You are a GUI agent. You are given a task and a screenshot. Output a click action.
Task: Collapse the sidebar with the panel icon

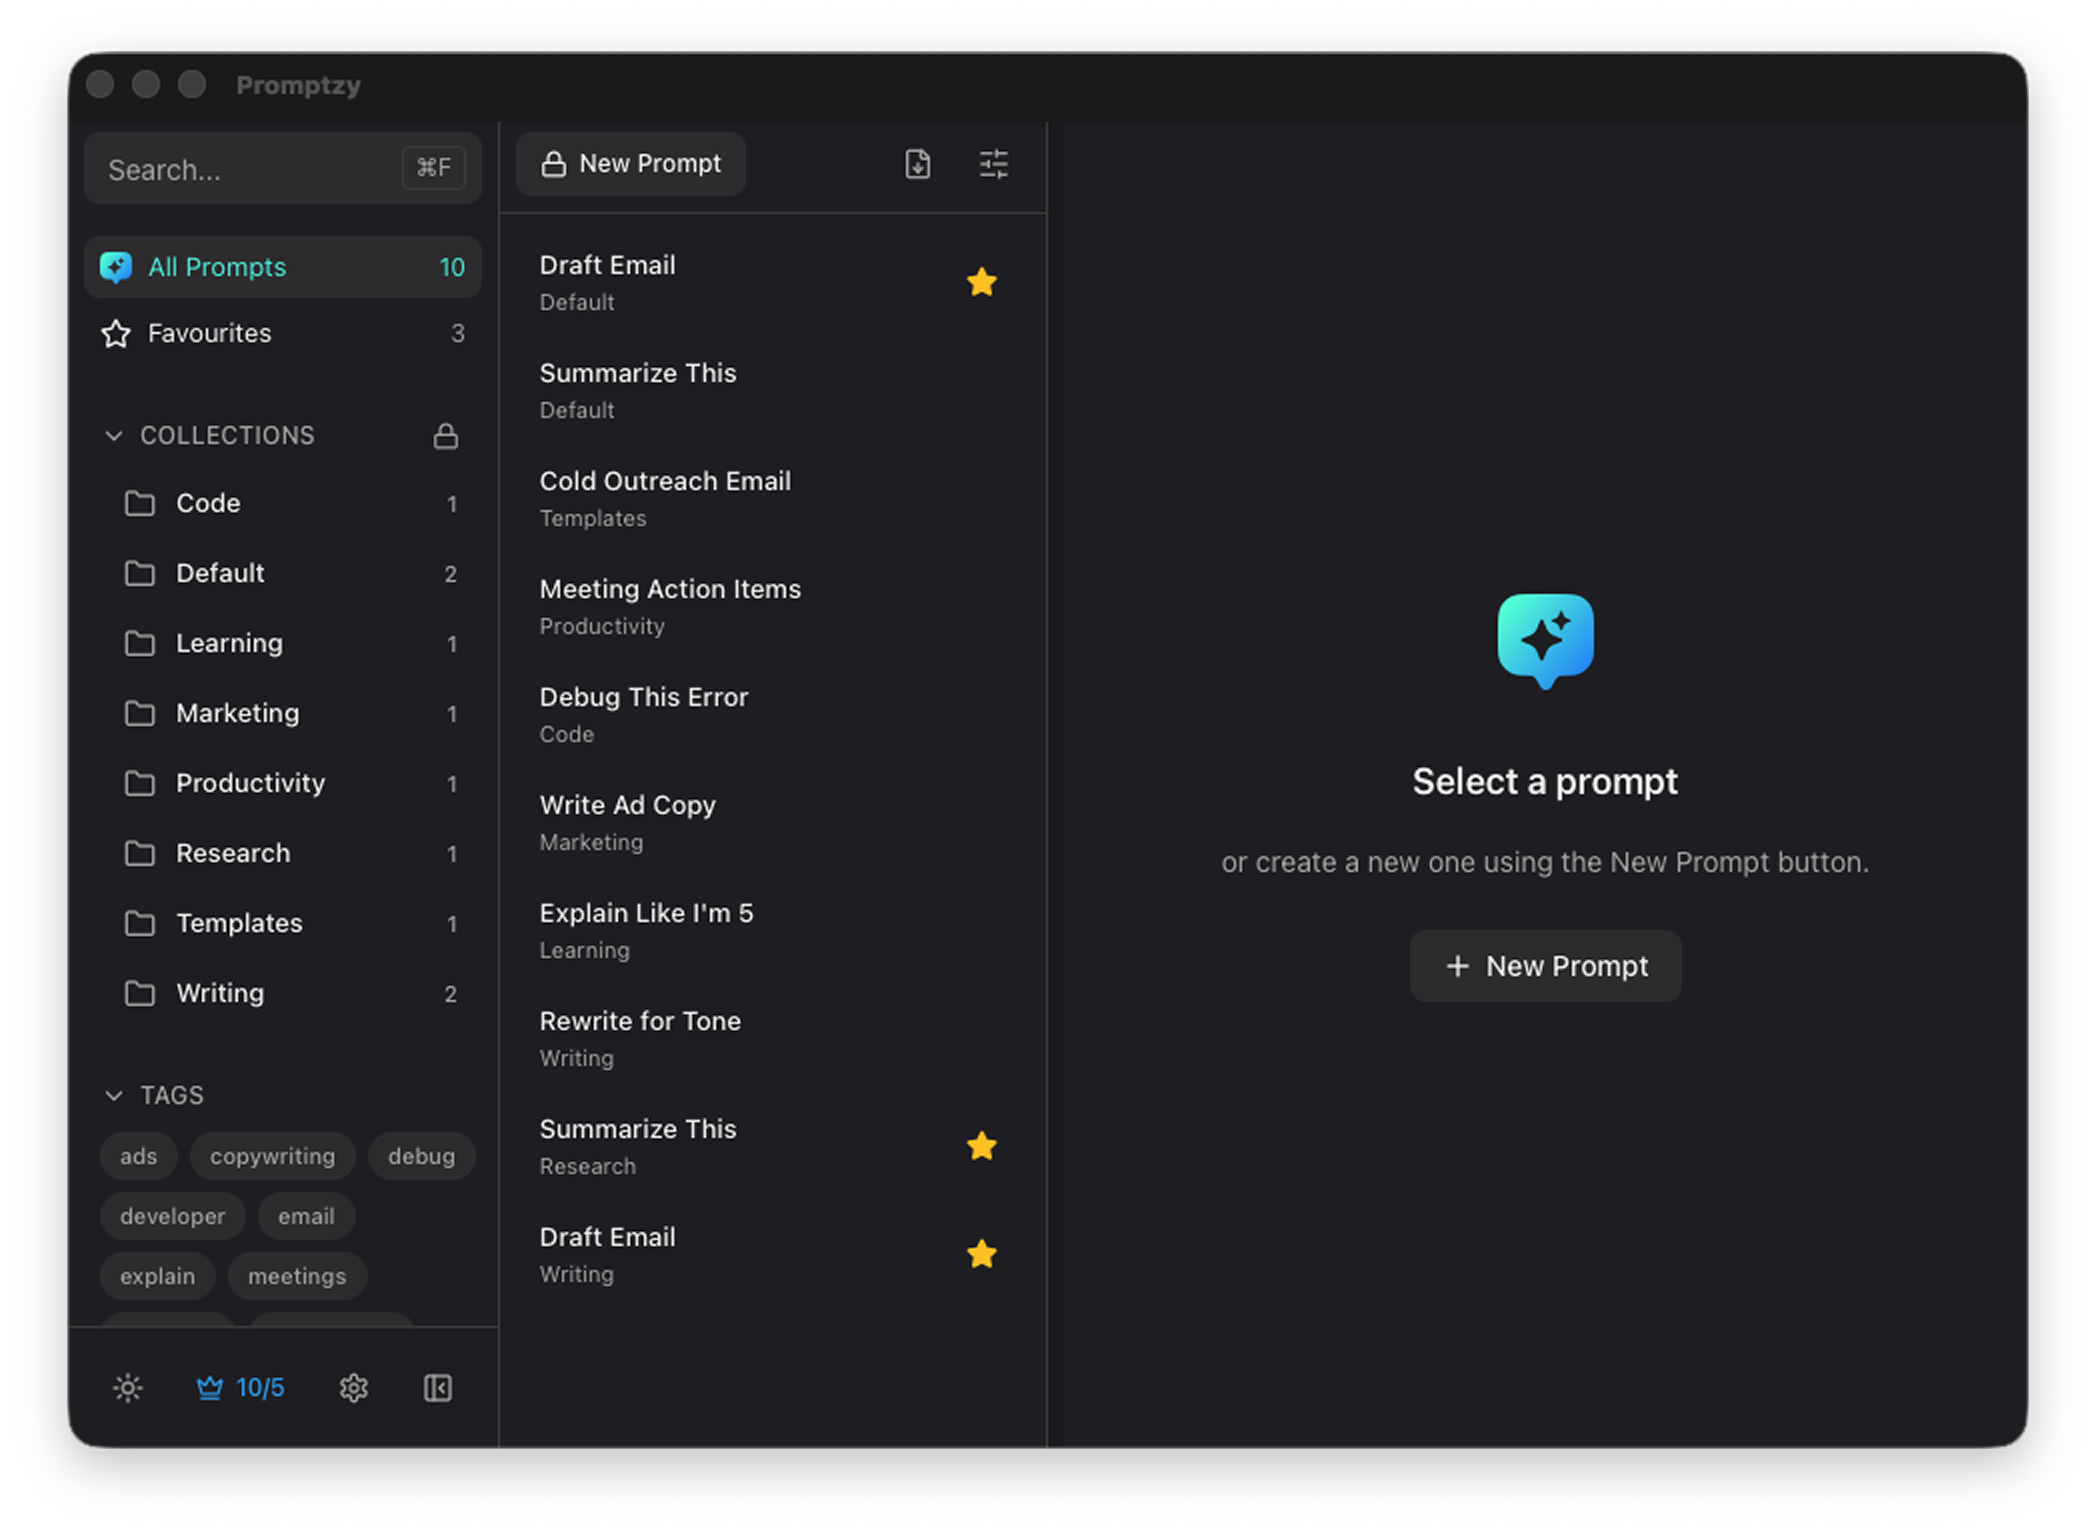pos(437,1387)
